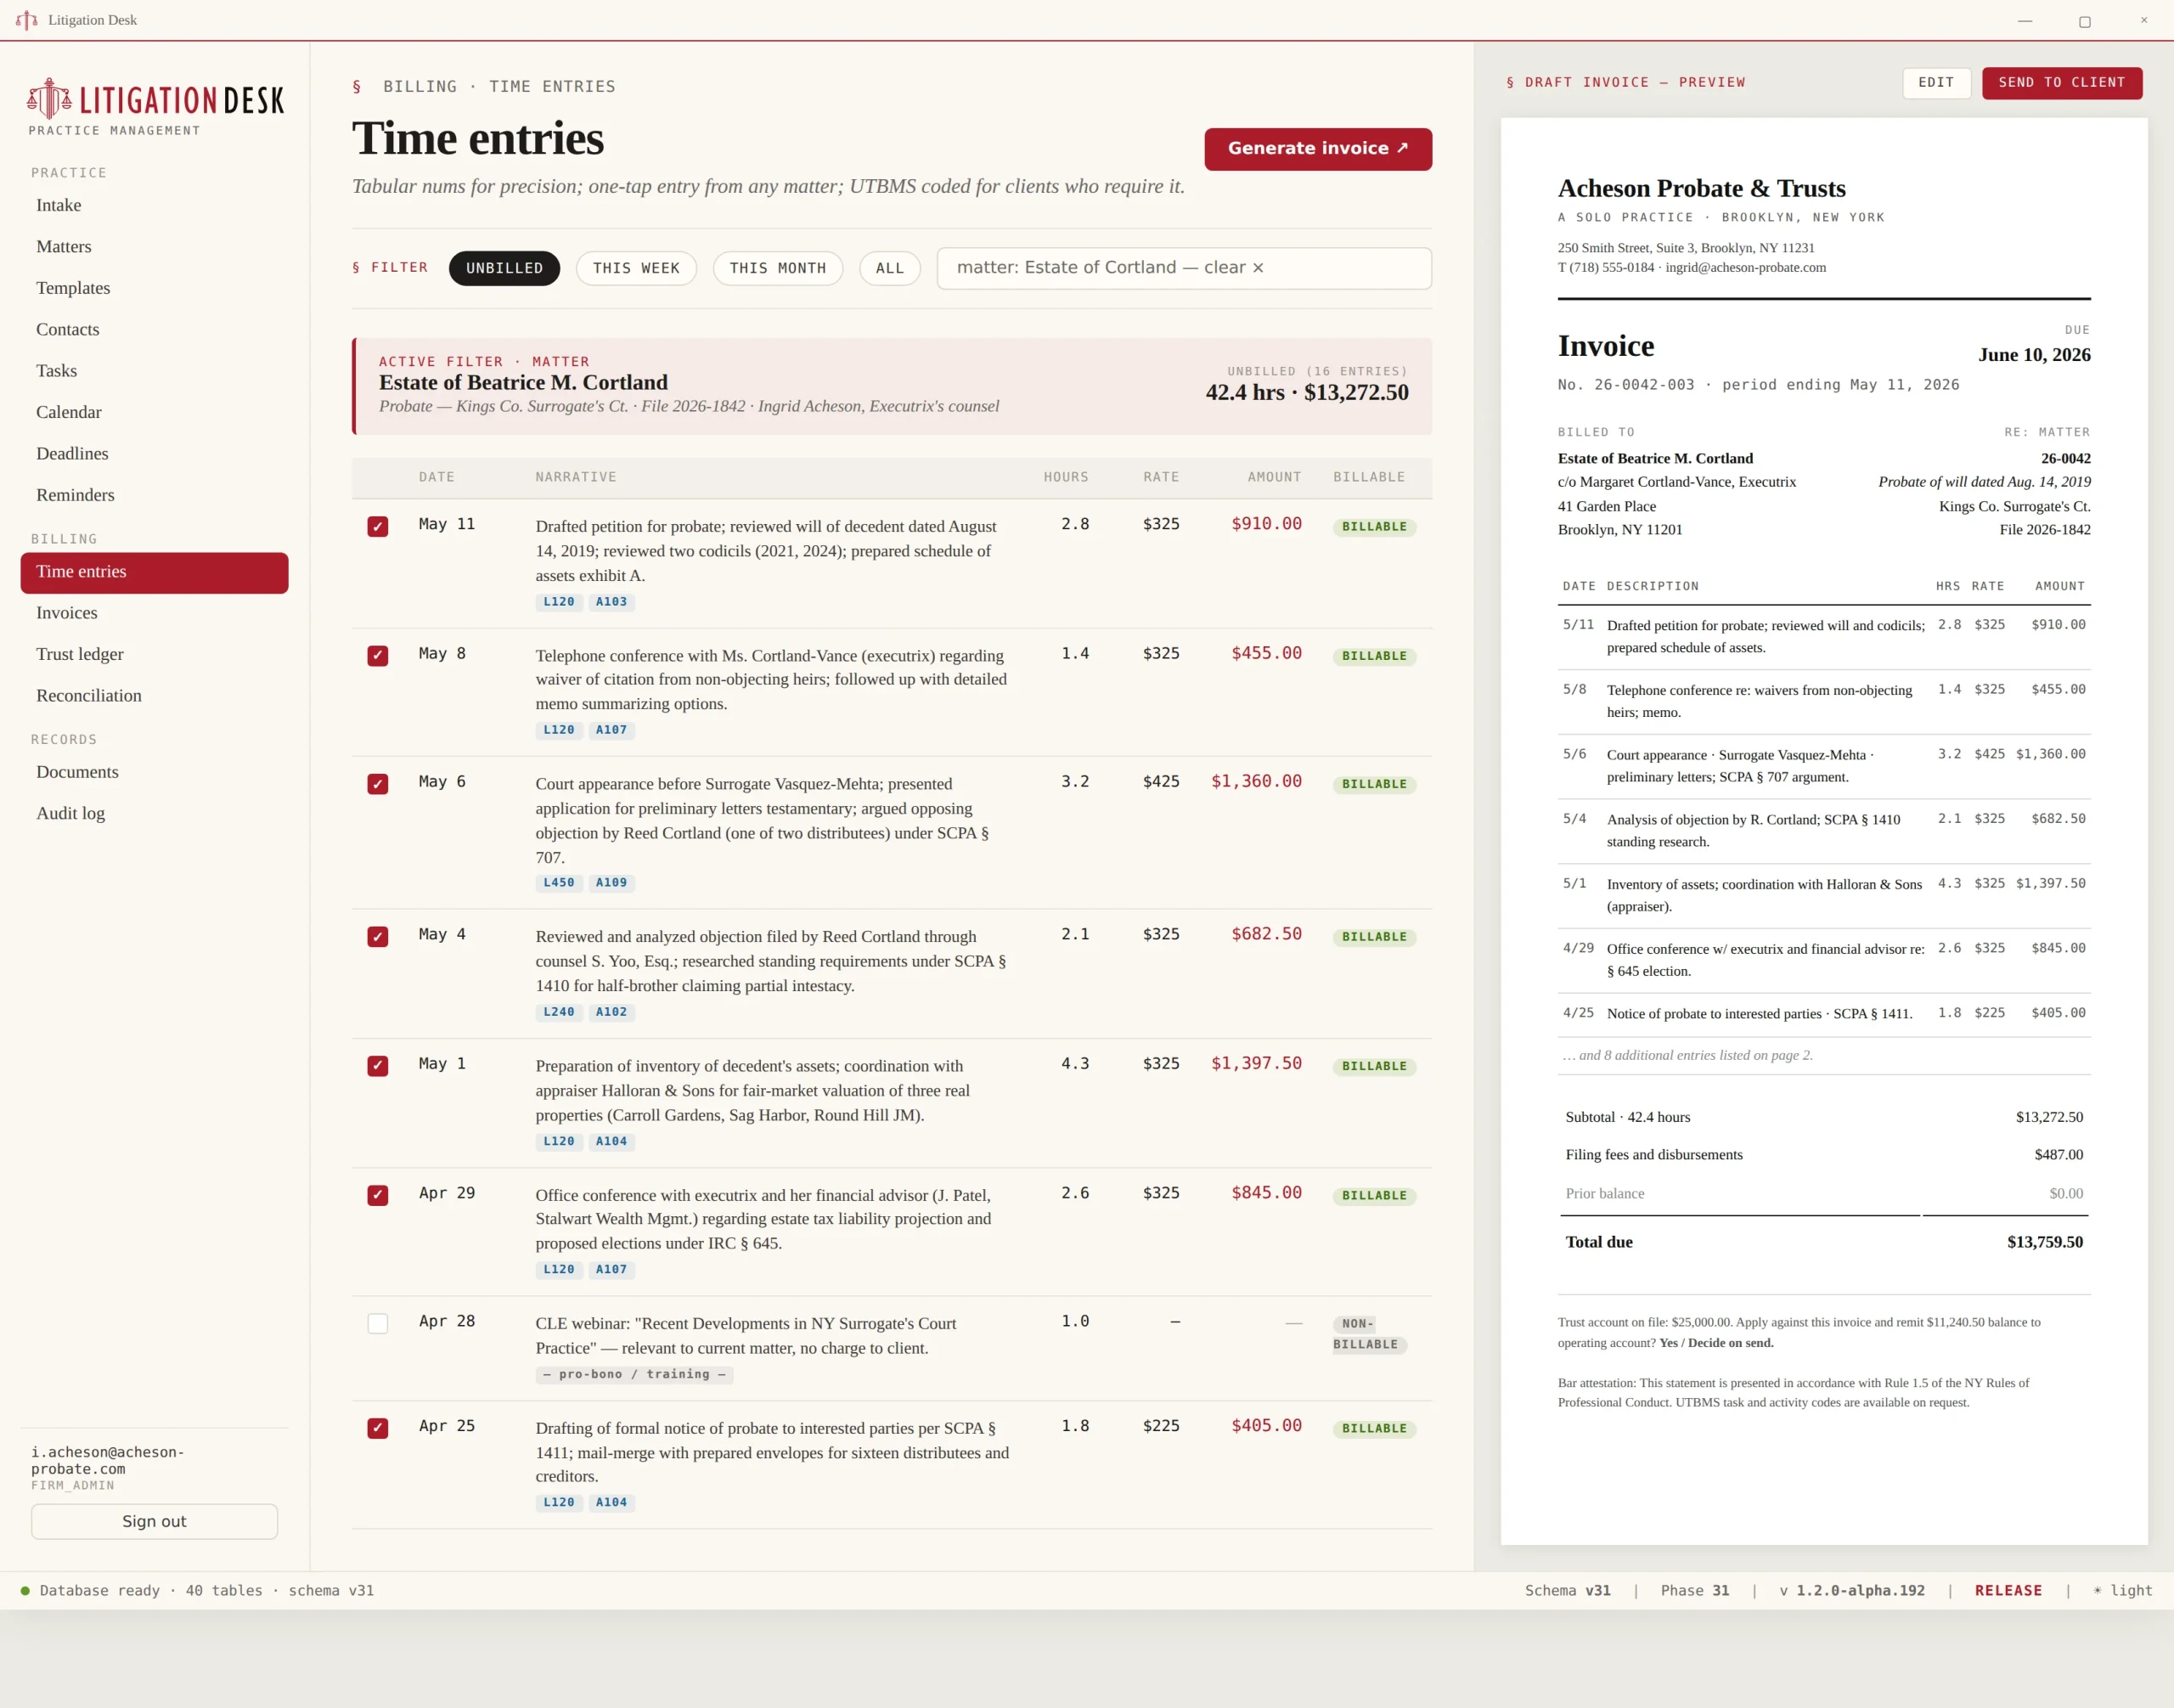Open Reconciliation page
Screen dimensions: 2174x1708
tap(154, 696)
